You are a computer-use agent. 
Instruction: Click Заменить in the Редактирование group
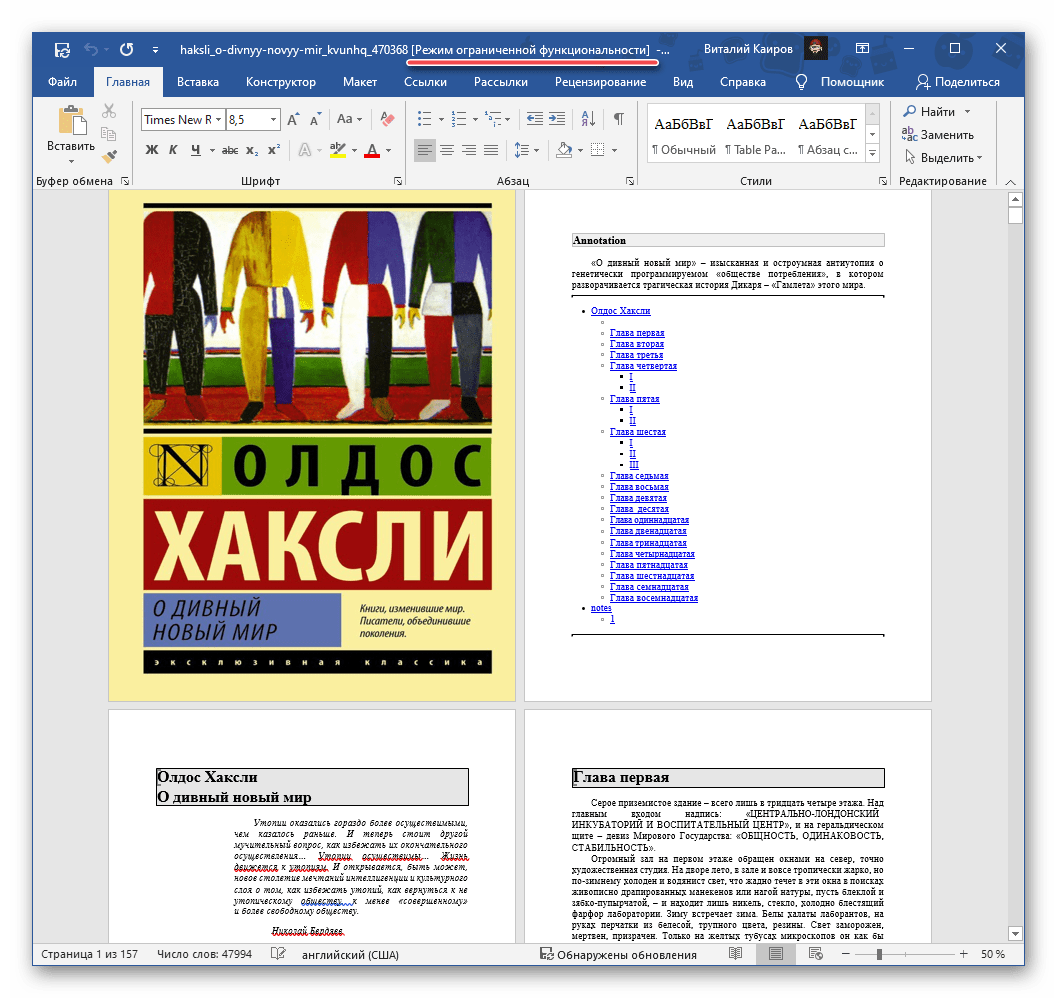click(x=938, y=135)
